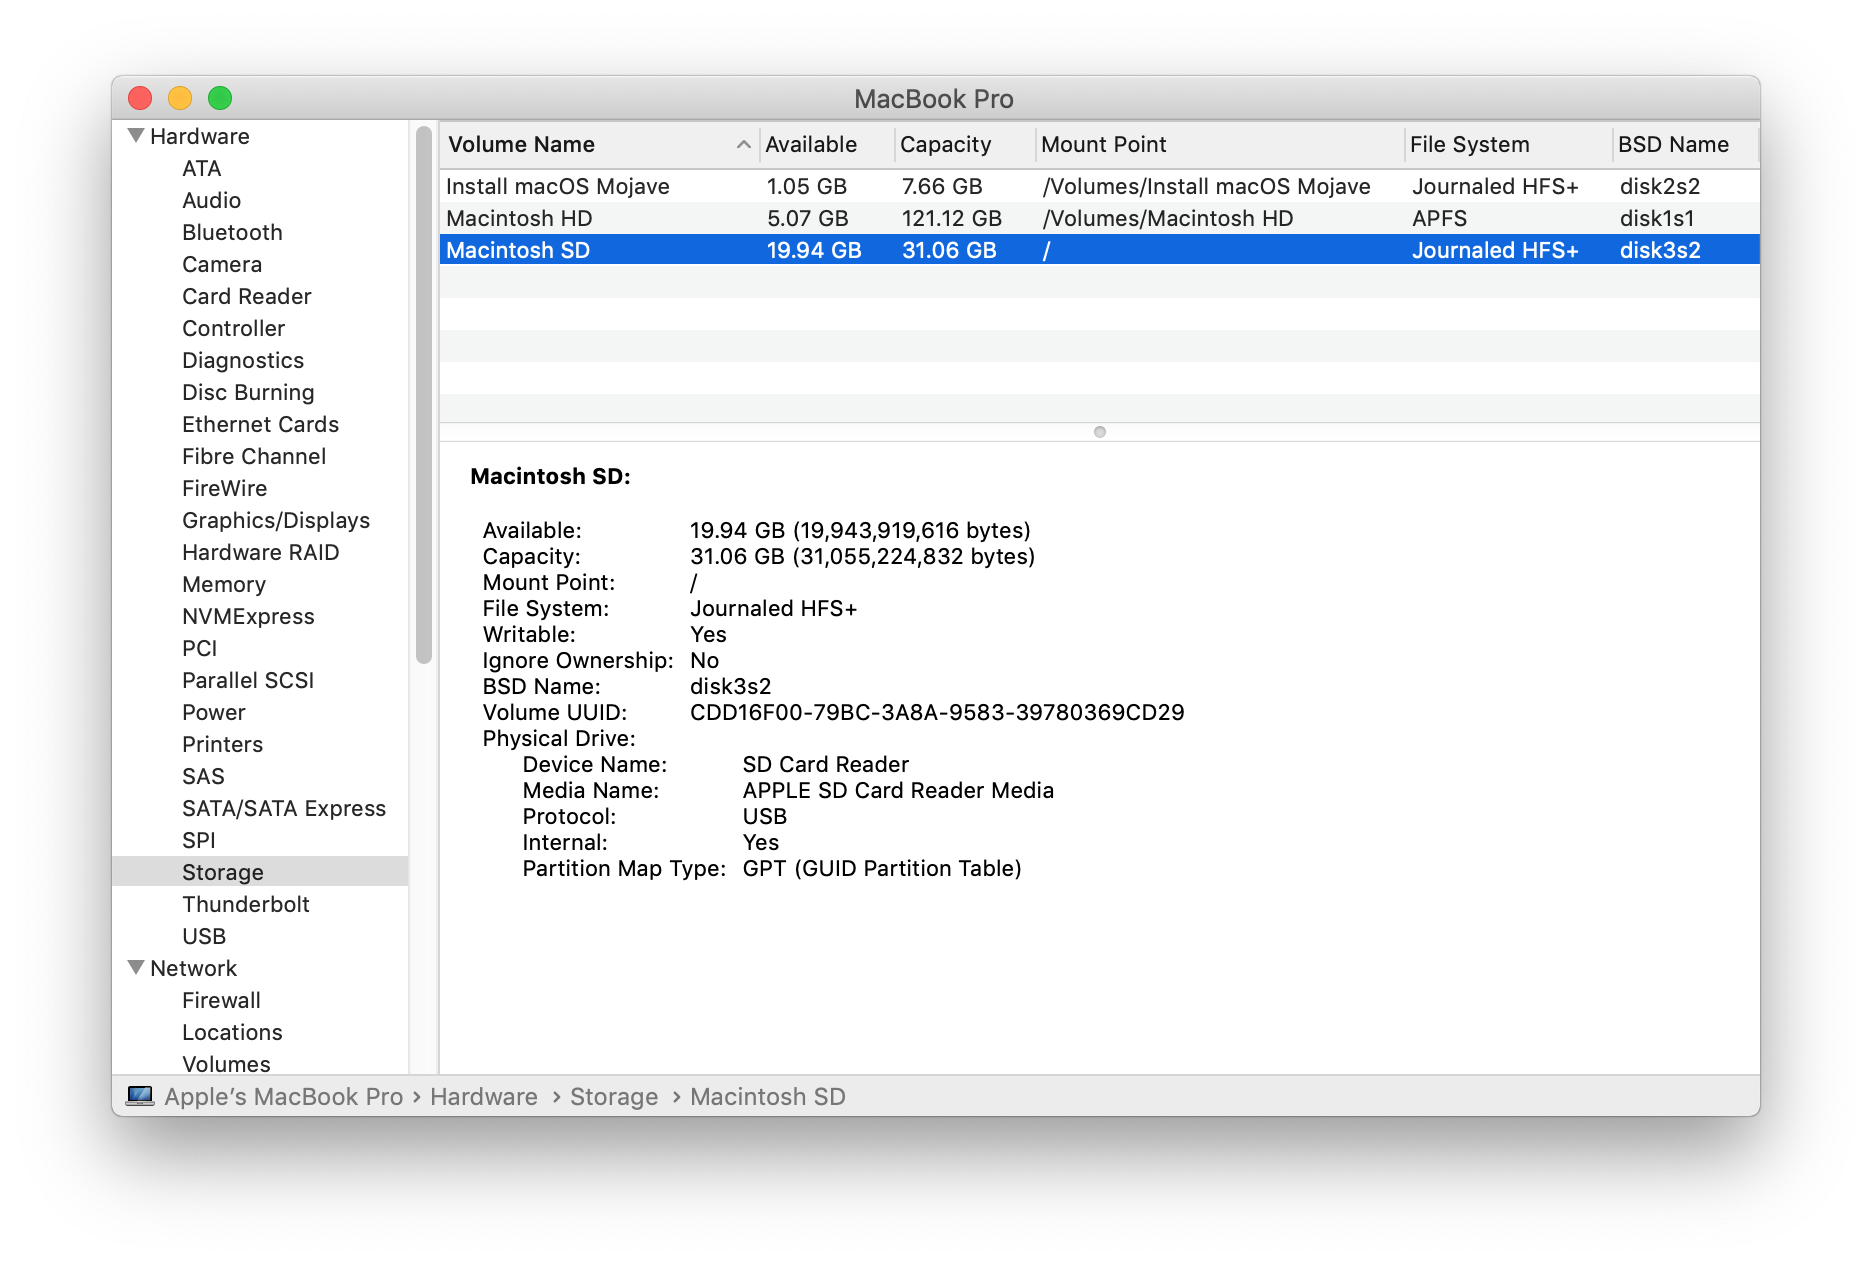The image size is (1872, 1264).
Task: Select Ethernet Cards in sidebar
Action: 260,424
